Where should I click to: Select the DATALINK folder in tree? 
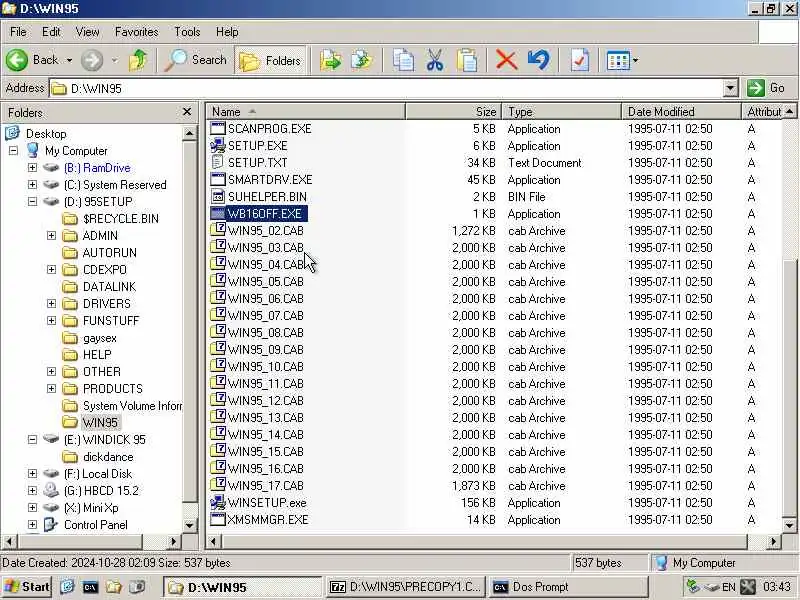[x=109, y=287]
